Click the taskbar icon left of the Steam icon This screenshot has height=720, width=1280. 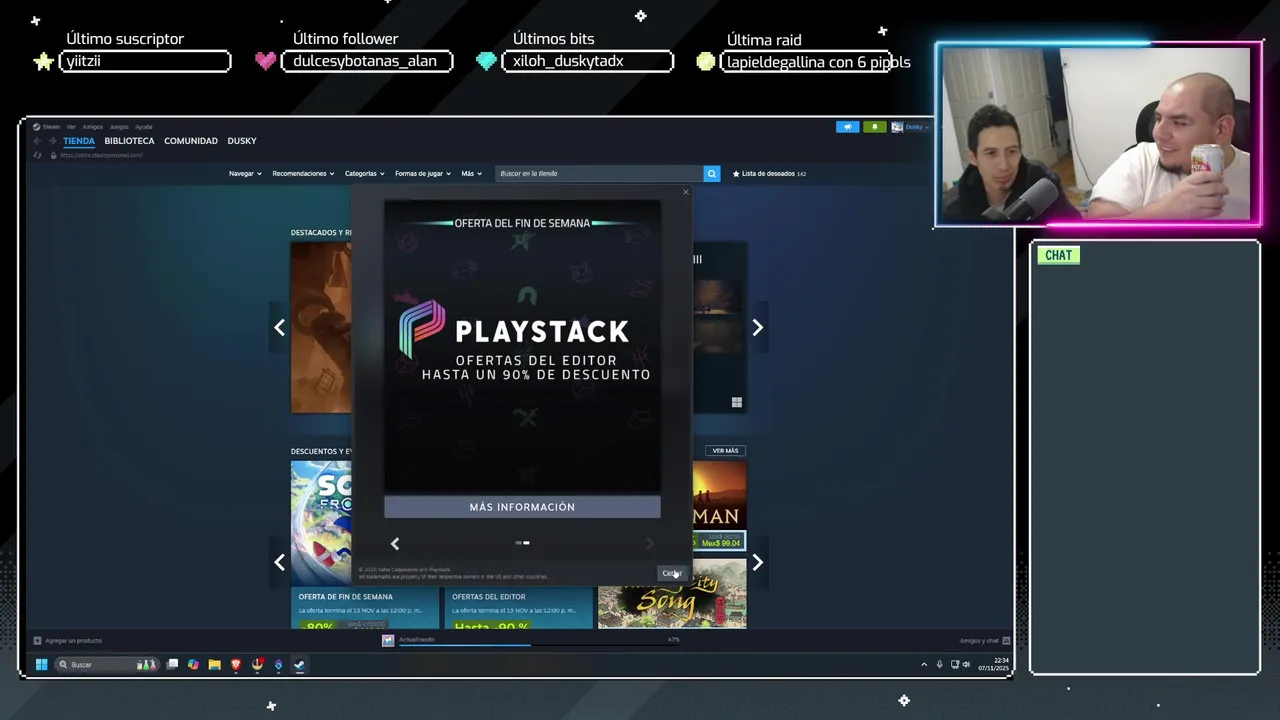(278, 664)
